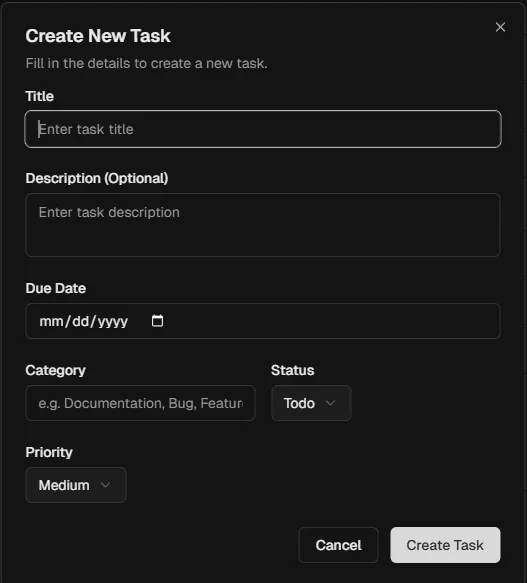Click the "Fill in the details" subtitle text
Viewport: 527px width, 583px height.
[x=147, y=64]
